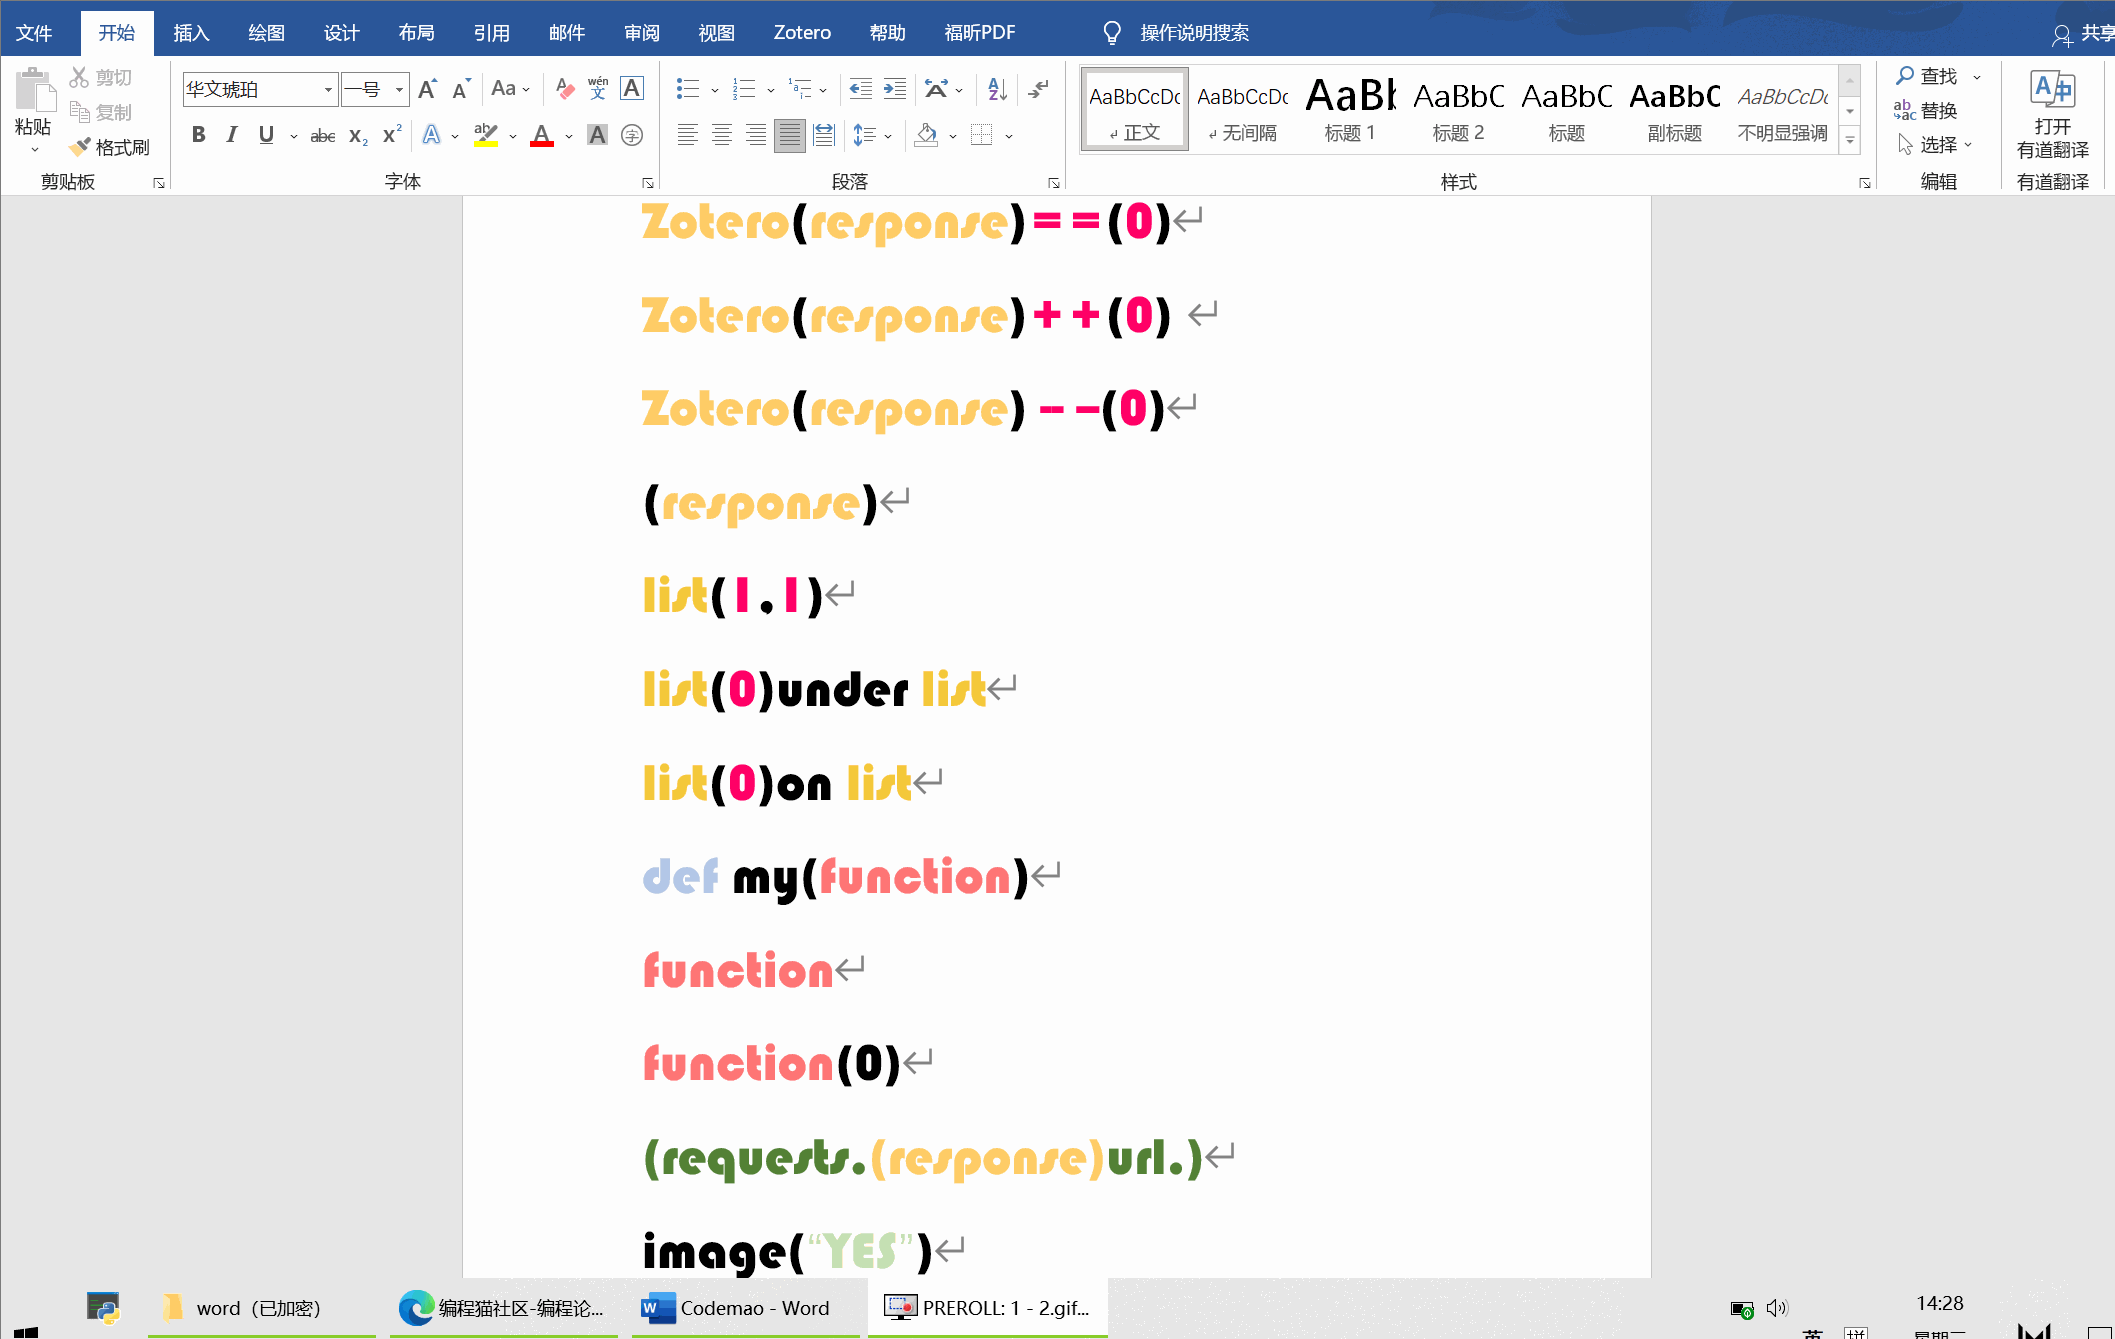The height and width of the screenshot is (1339, 2115).
Task: Sort the paragraph with the A-Z icon
Action: (x=997, y=89)
